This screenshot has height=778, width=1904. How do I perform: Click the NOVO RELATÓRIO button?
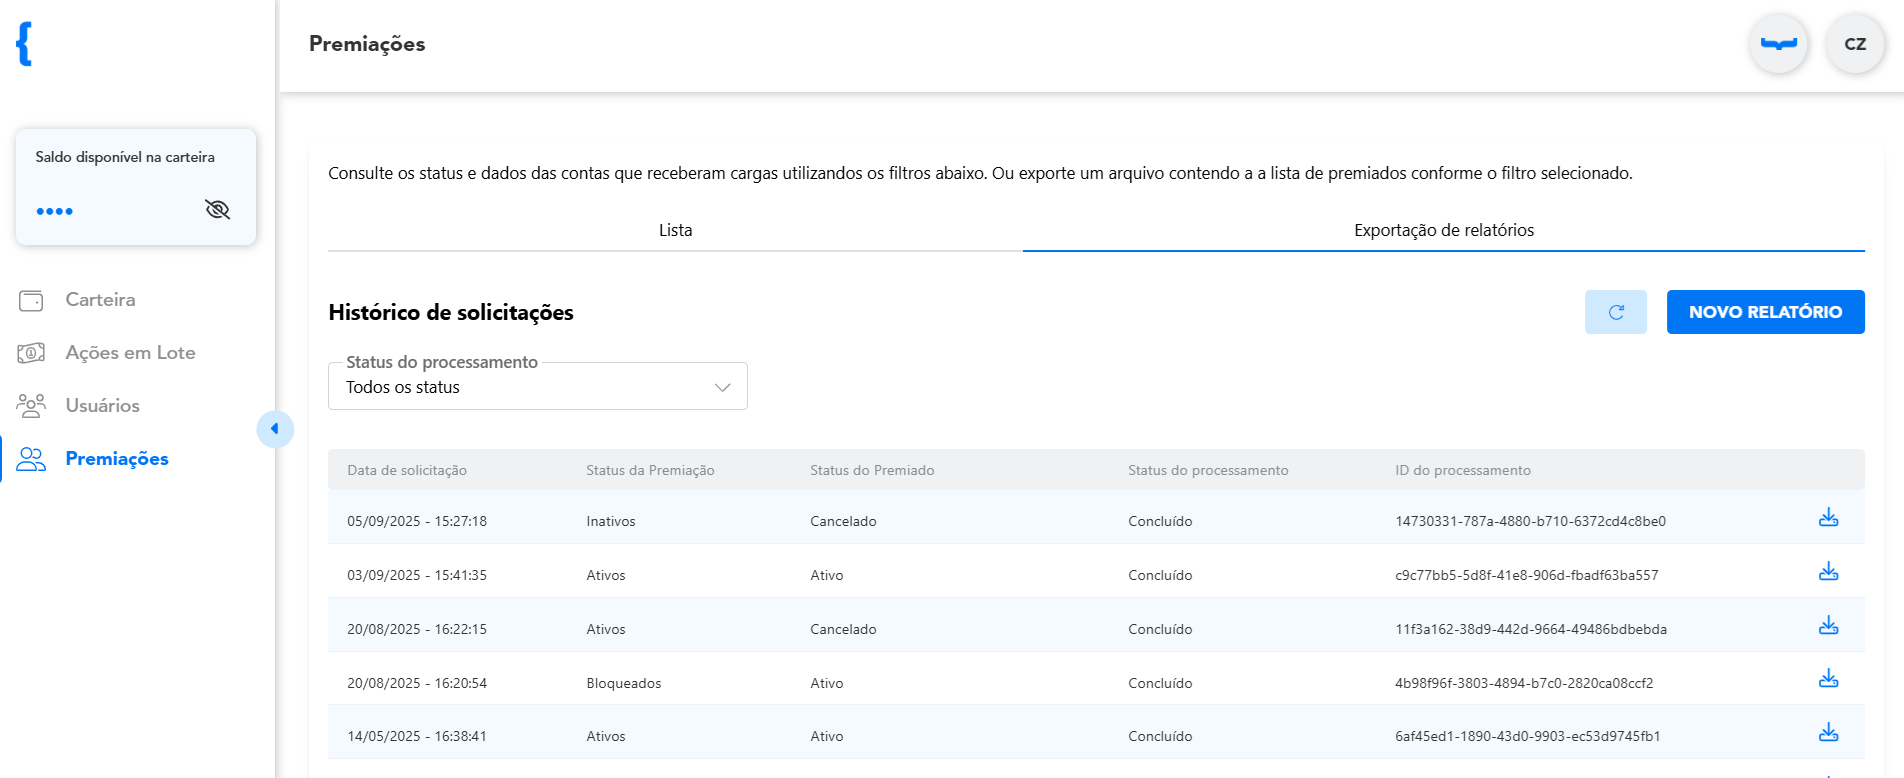(1765, 312)
